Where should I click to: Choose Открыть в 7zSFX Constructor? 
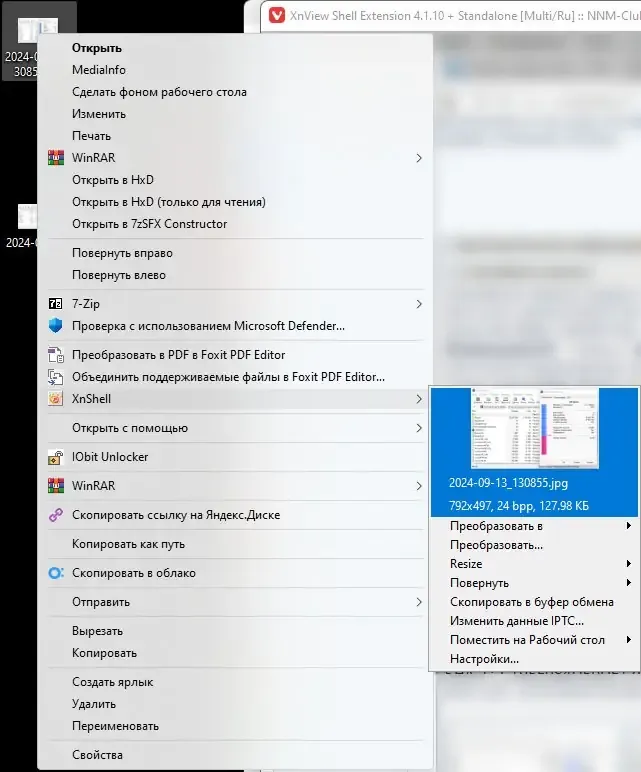235,224
